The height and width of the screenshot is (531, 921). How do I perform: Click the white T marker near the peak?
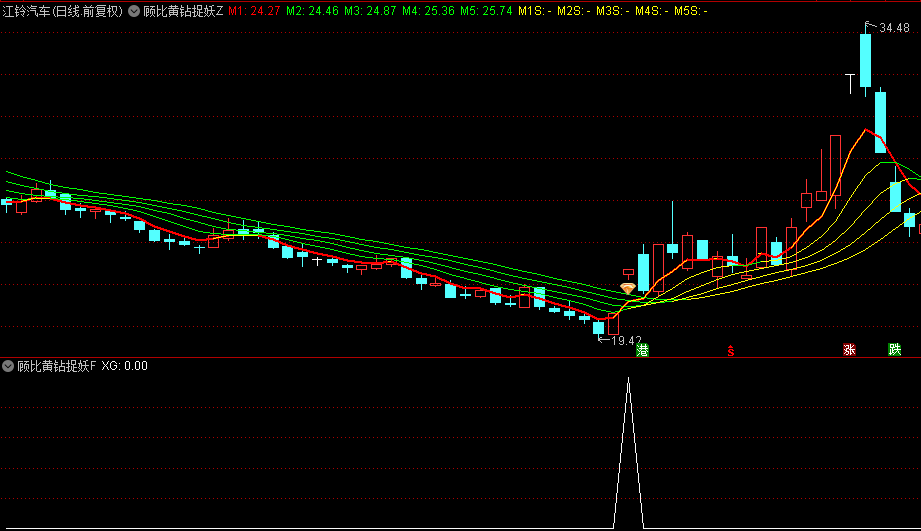(x=850, y=83)
